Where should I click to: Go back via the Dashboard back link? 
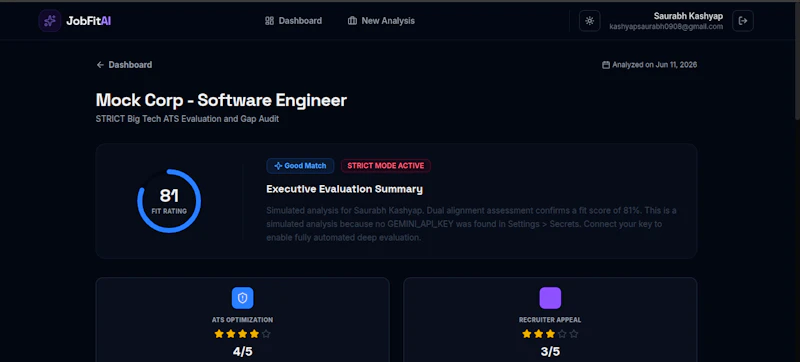pos(124,65)
